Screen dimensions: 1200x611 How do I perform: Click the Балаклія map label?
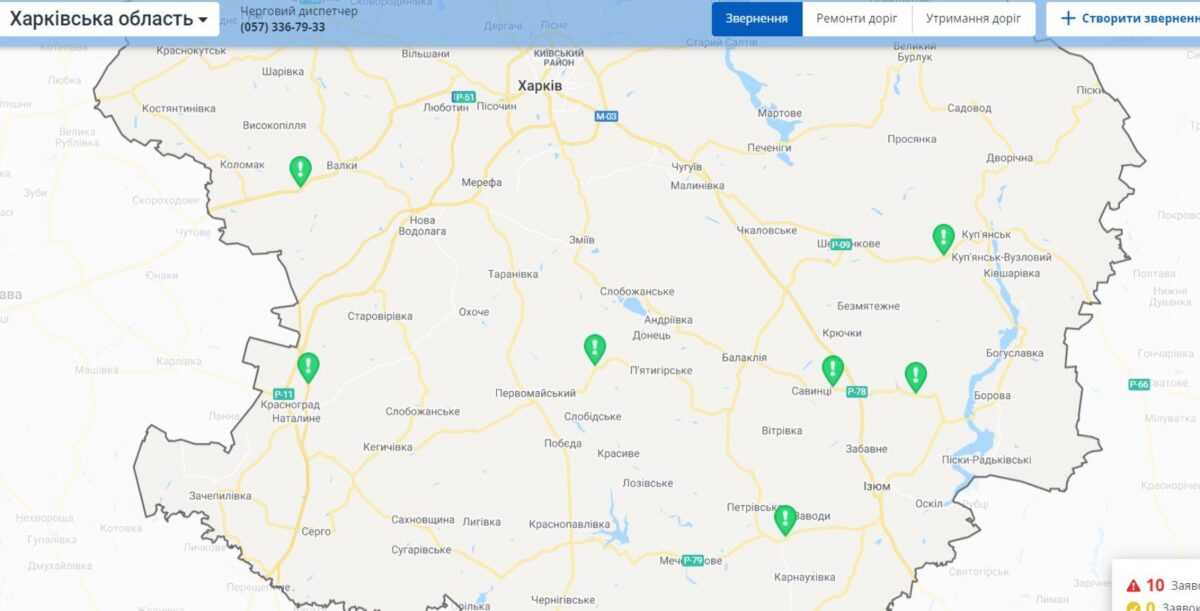click(x=744, y=357)
